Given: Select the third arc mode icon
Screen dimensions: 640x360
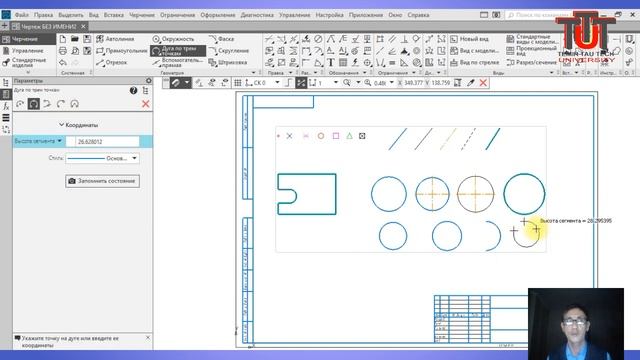Looking at the screenshot, I should tap(47, 104).
